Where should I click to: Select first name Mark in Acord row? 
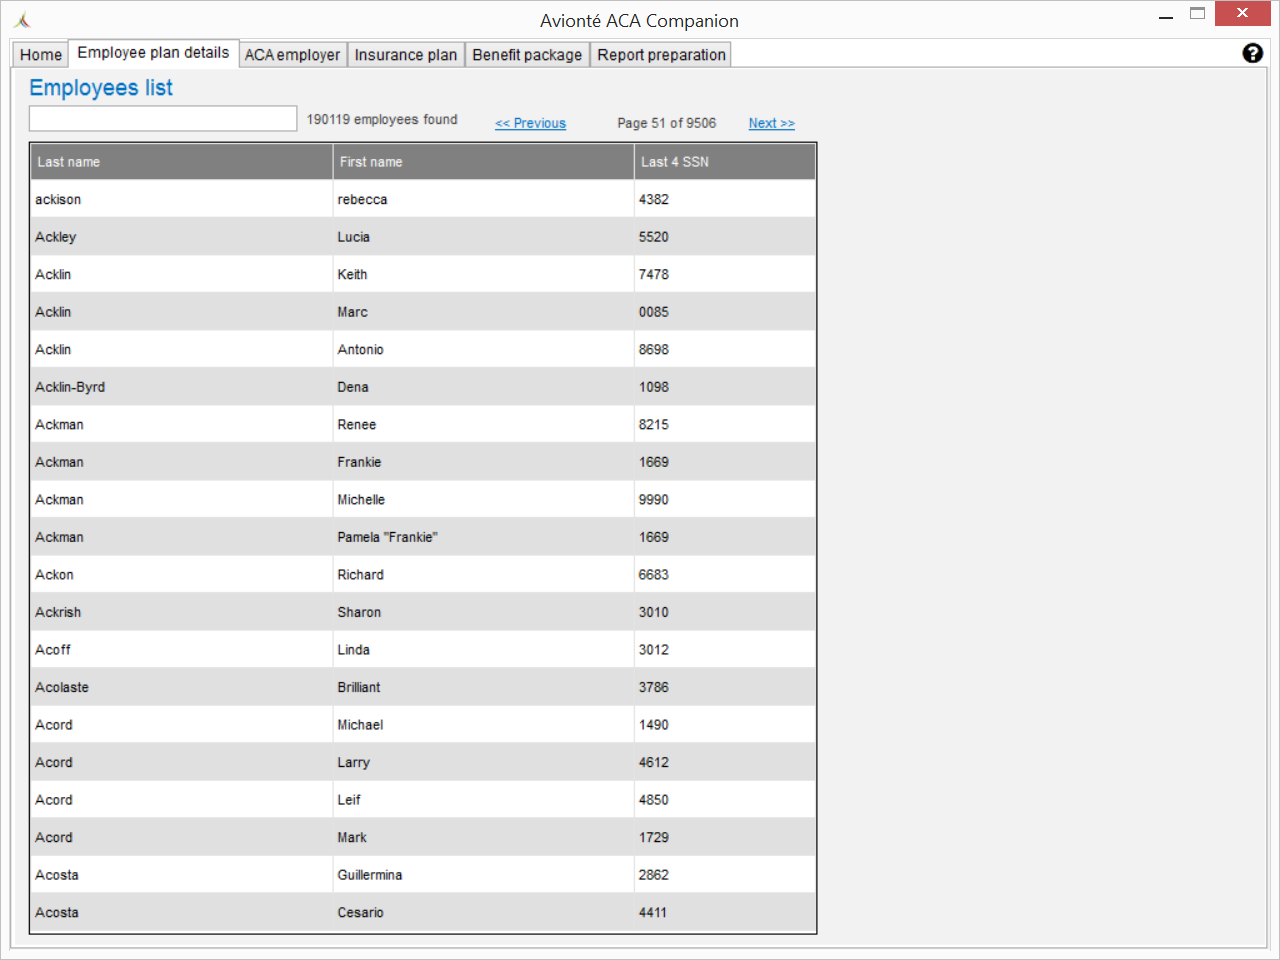(x=352, y=837)
